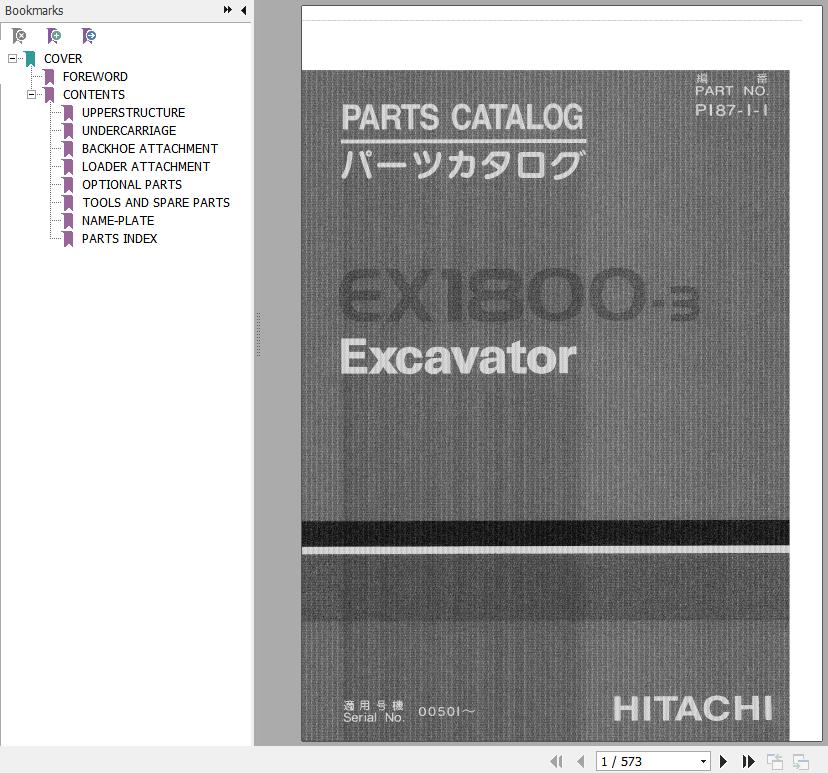This screenshot has width=828, height=773.
Task: Open the PARTS INDEX bookmark
Action: pyautogui.click(x=119, y=238)
